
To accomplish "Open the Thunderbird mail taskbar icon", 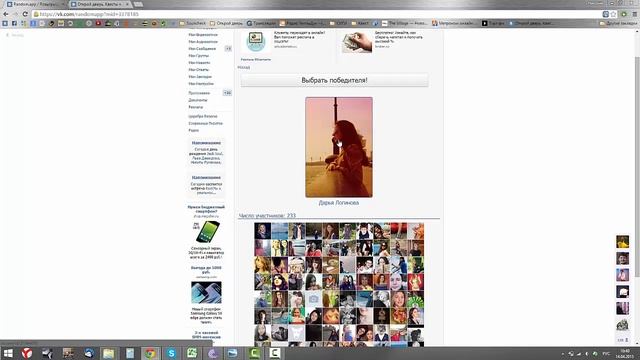I will coord(89,353).
